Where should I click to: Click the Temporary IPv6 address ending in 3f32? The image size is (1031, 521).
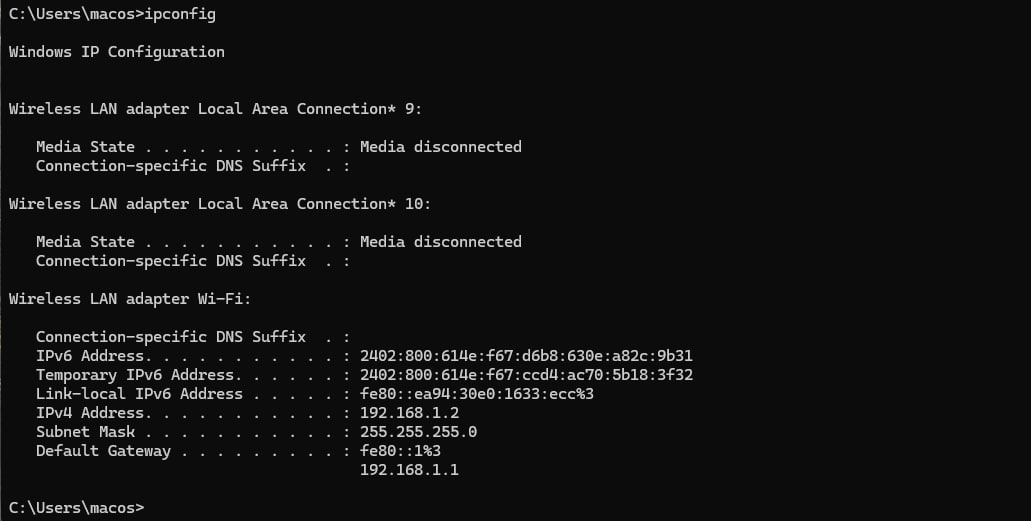526,375
